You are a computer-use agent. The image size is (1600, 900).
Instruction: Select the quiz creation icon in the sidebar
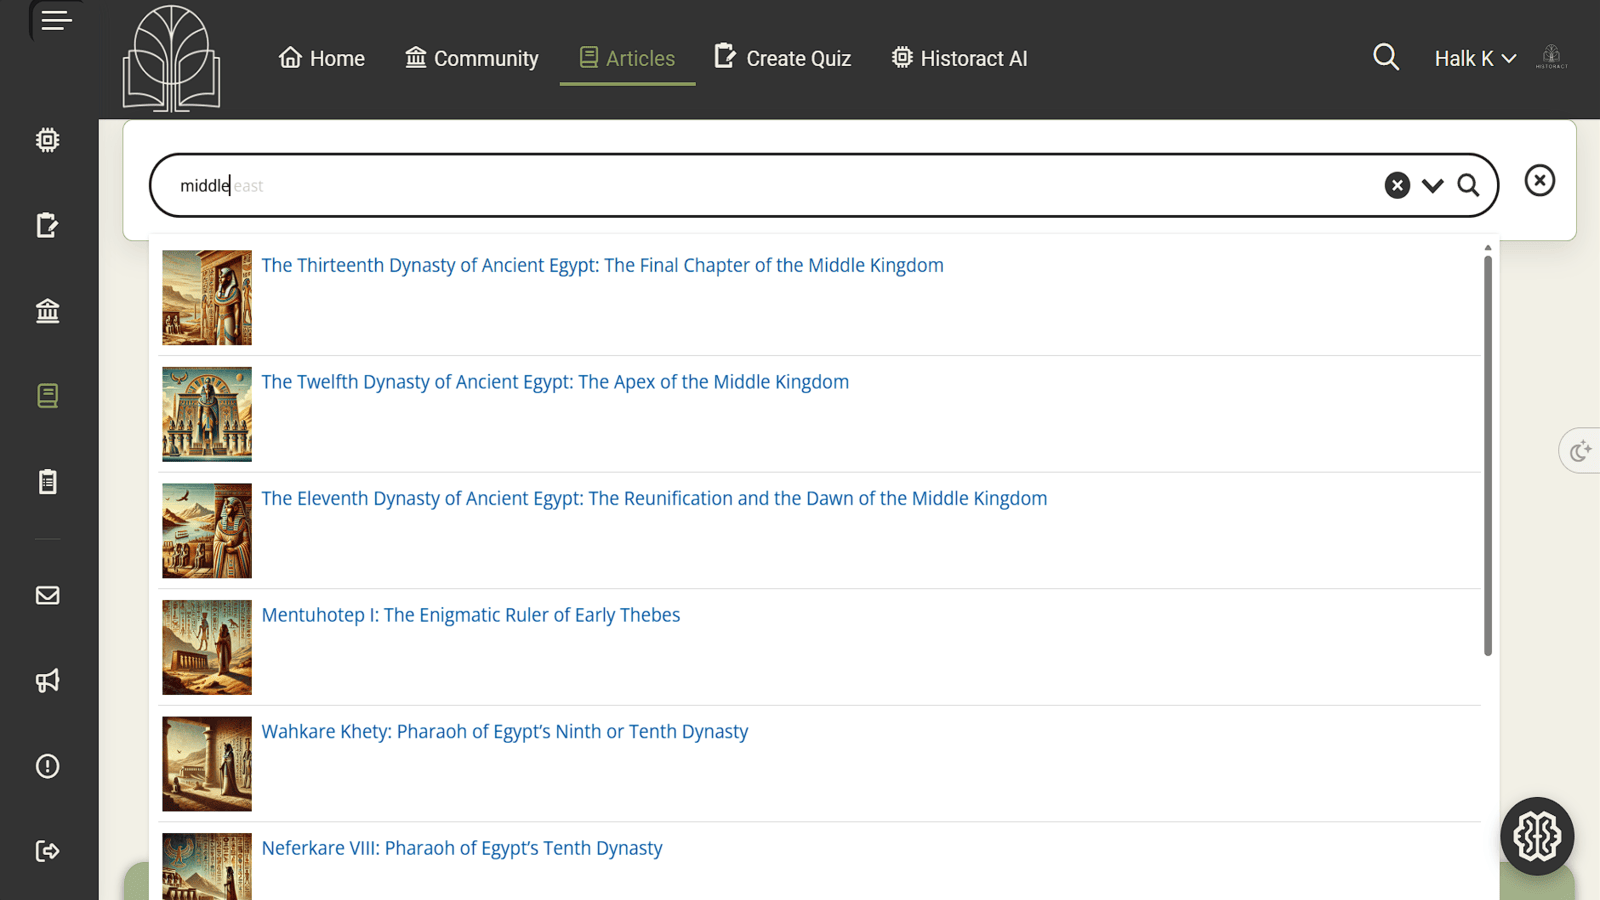coord(47,225)
